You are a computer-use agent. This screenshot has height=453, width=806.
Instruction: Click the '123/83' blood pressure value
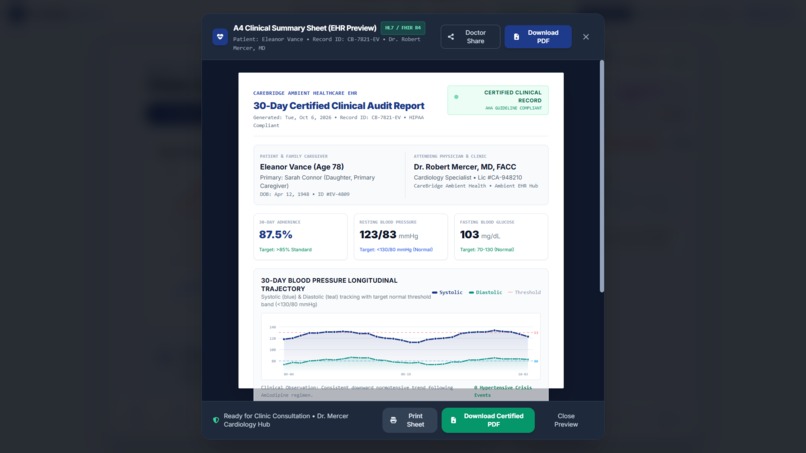pos(378,234)
